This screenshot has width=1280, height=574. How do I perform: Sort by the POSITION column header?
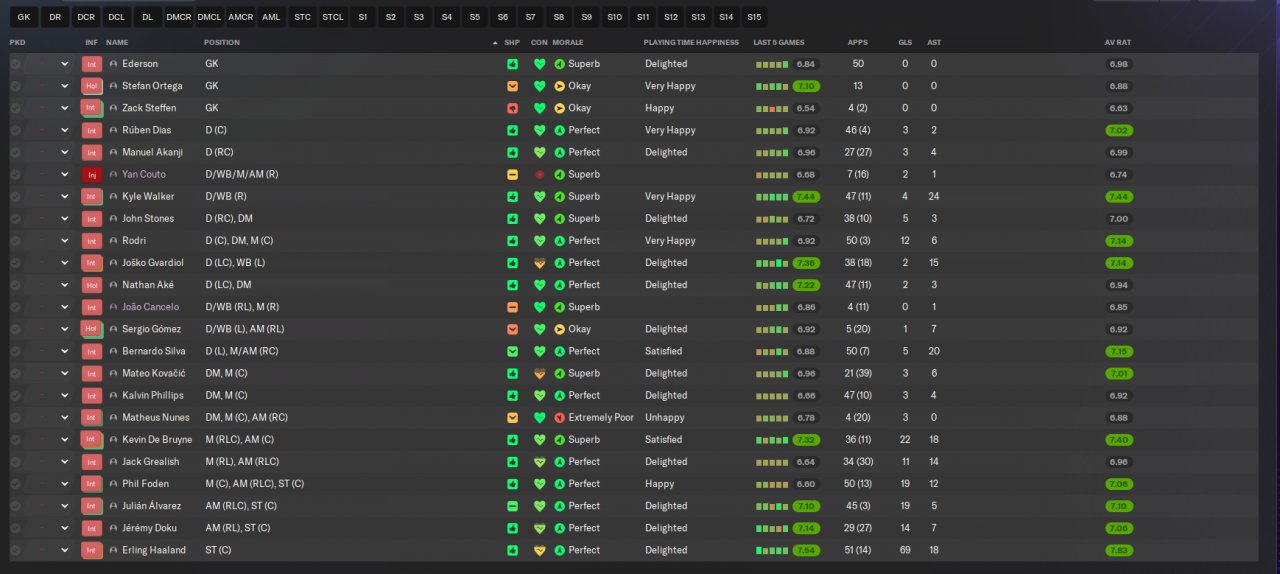(222, 42)
